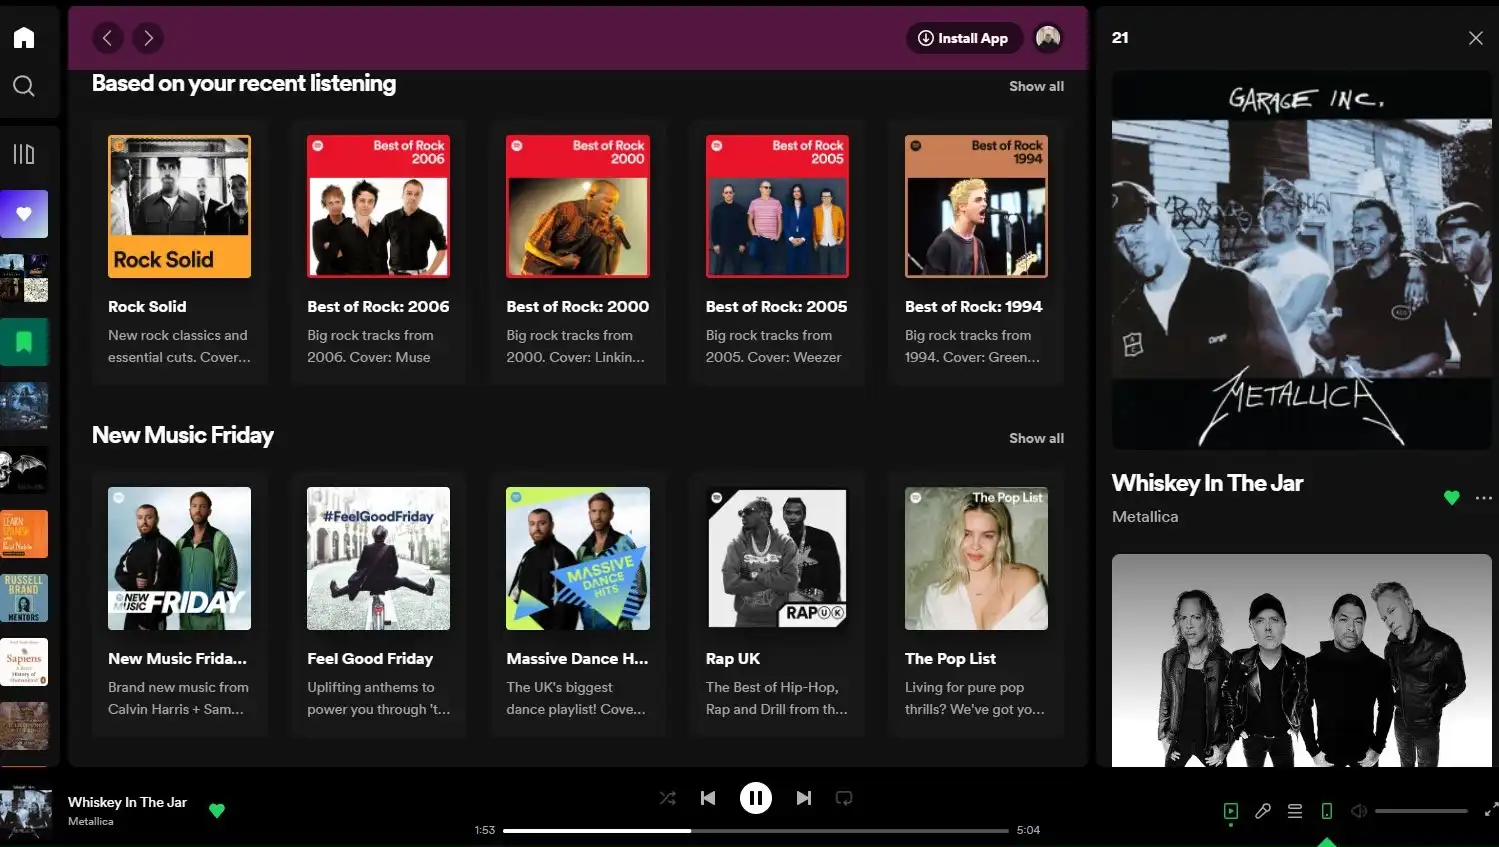This screenshot has width=1499, height=847.
Task: Toggle shuffle playback
Action: 667,798
